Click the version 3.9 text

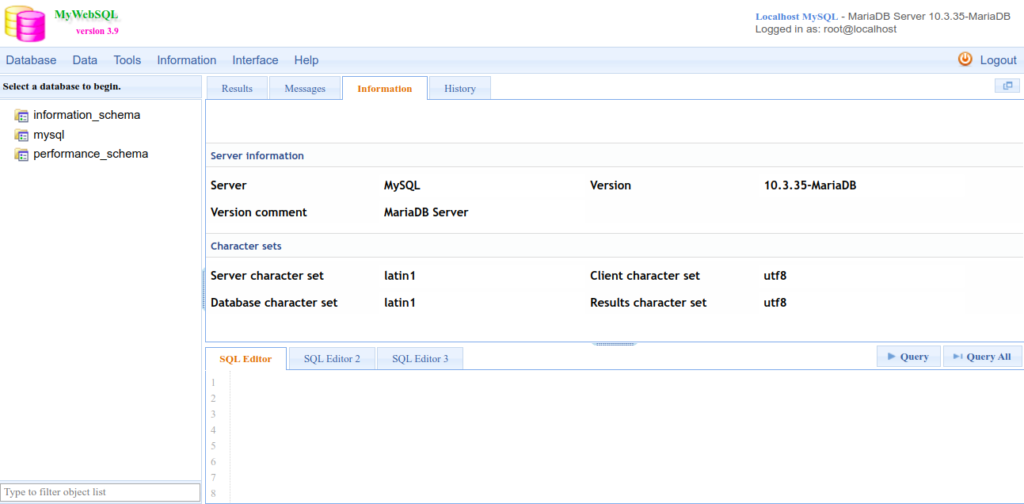click(97, 31)
